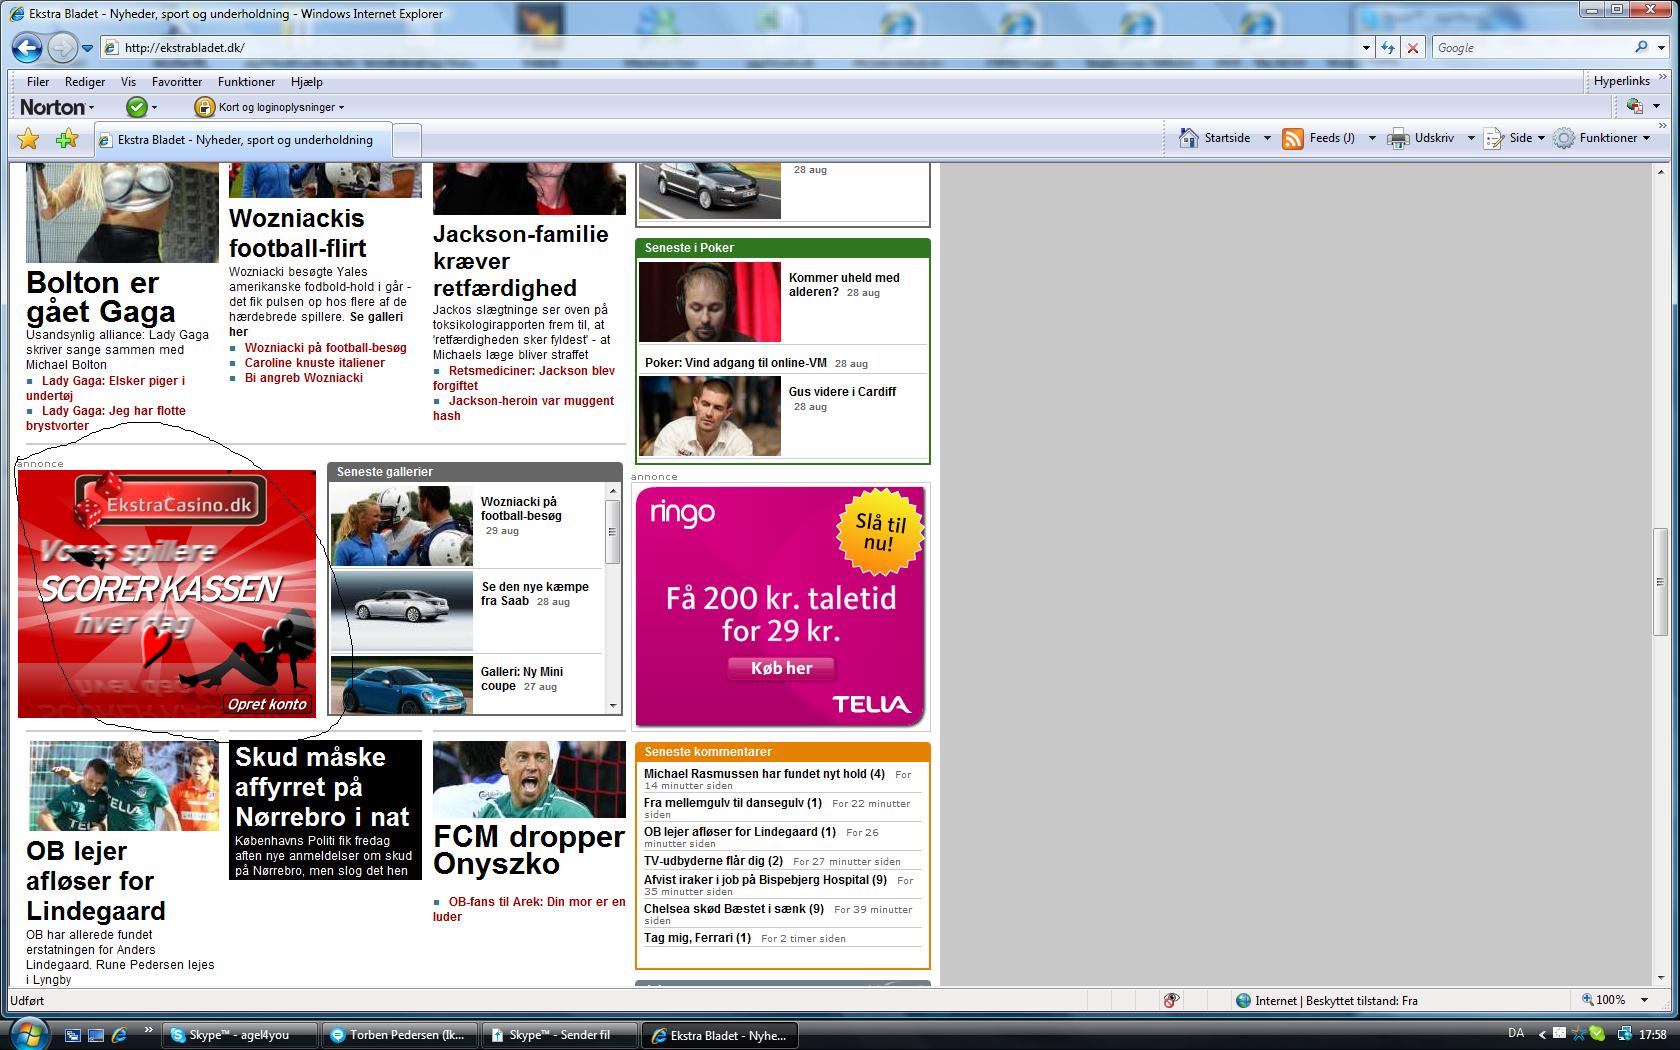Click the Add to Favorites star-plus icon

(x=66, y=139)
